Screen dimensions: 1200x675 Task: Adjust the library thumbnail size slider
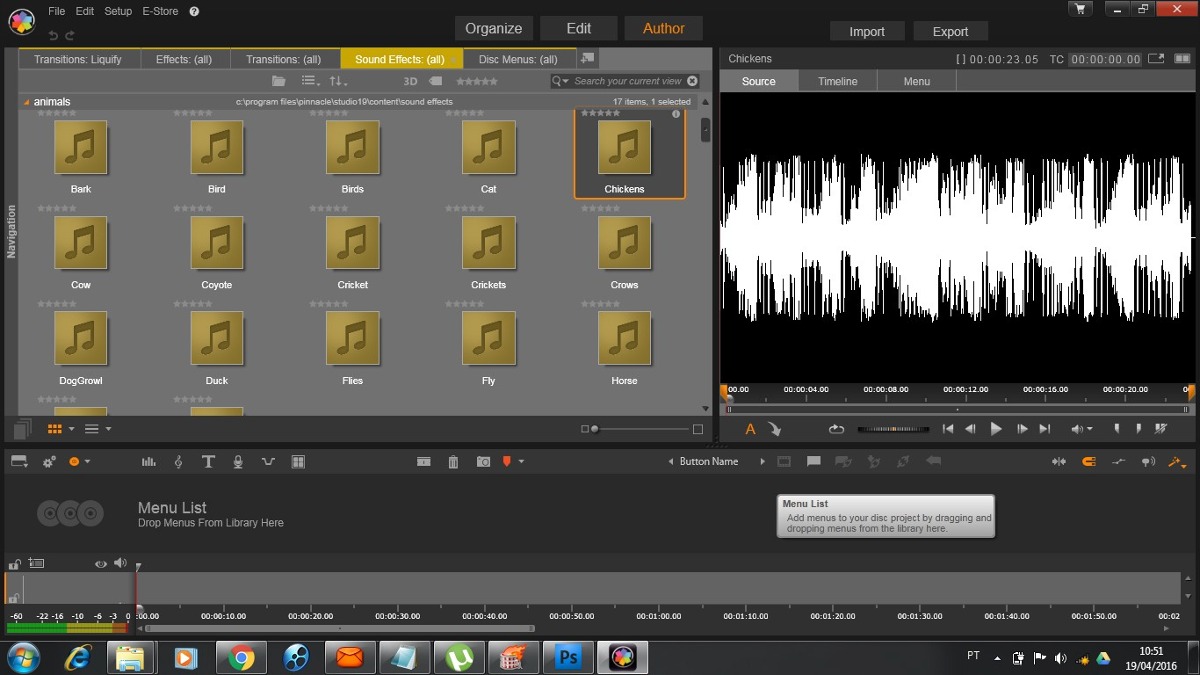640,429
